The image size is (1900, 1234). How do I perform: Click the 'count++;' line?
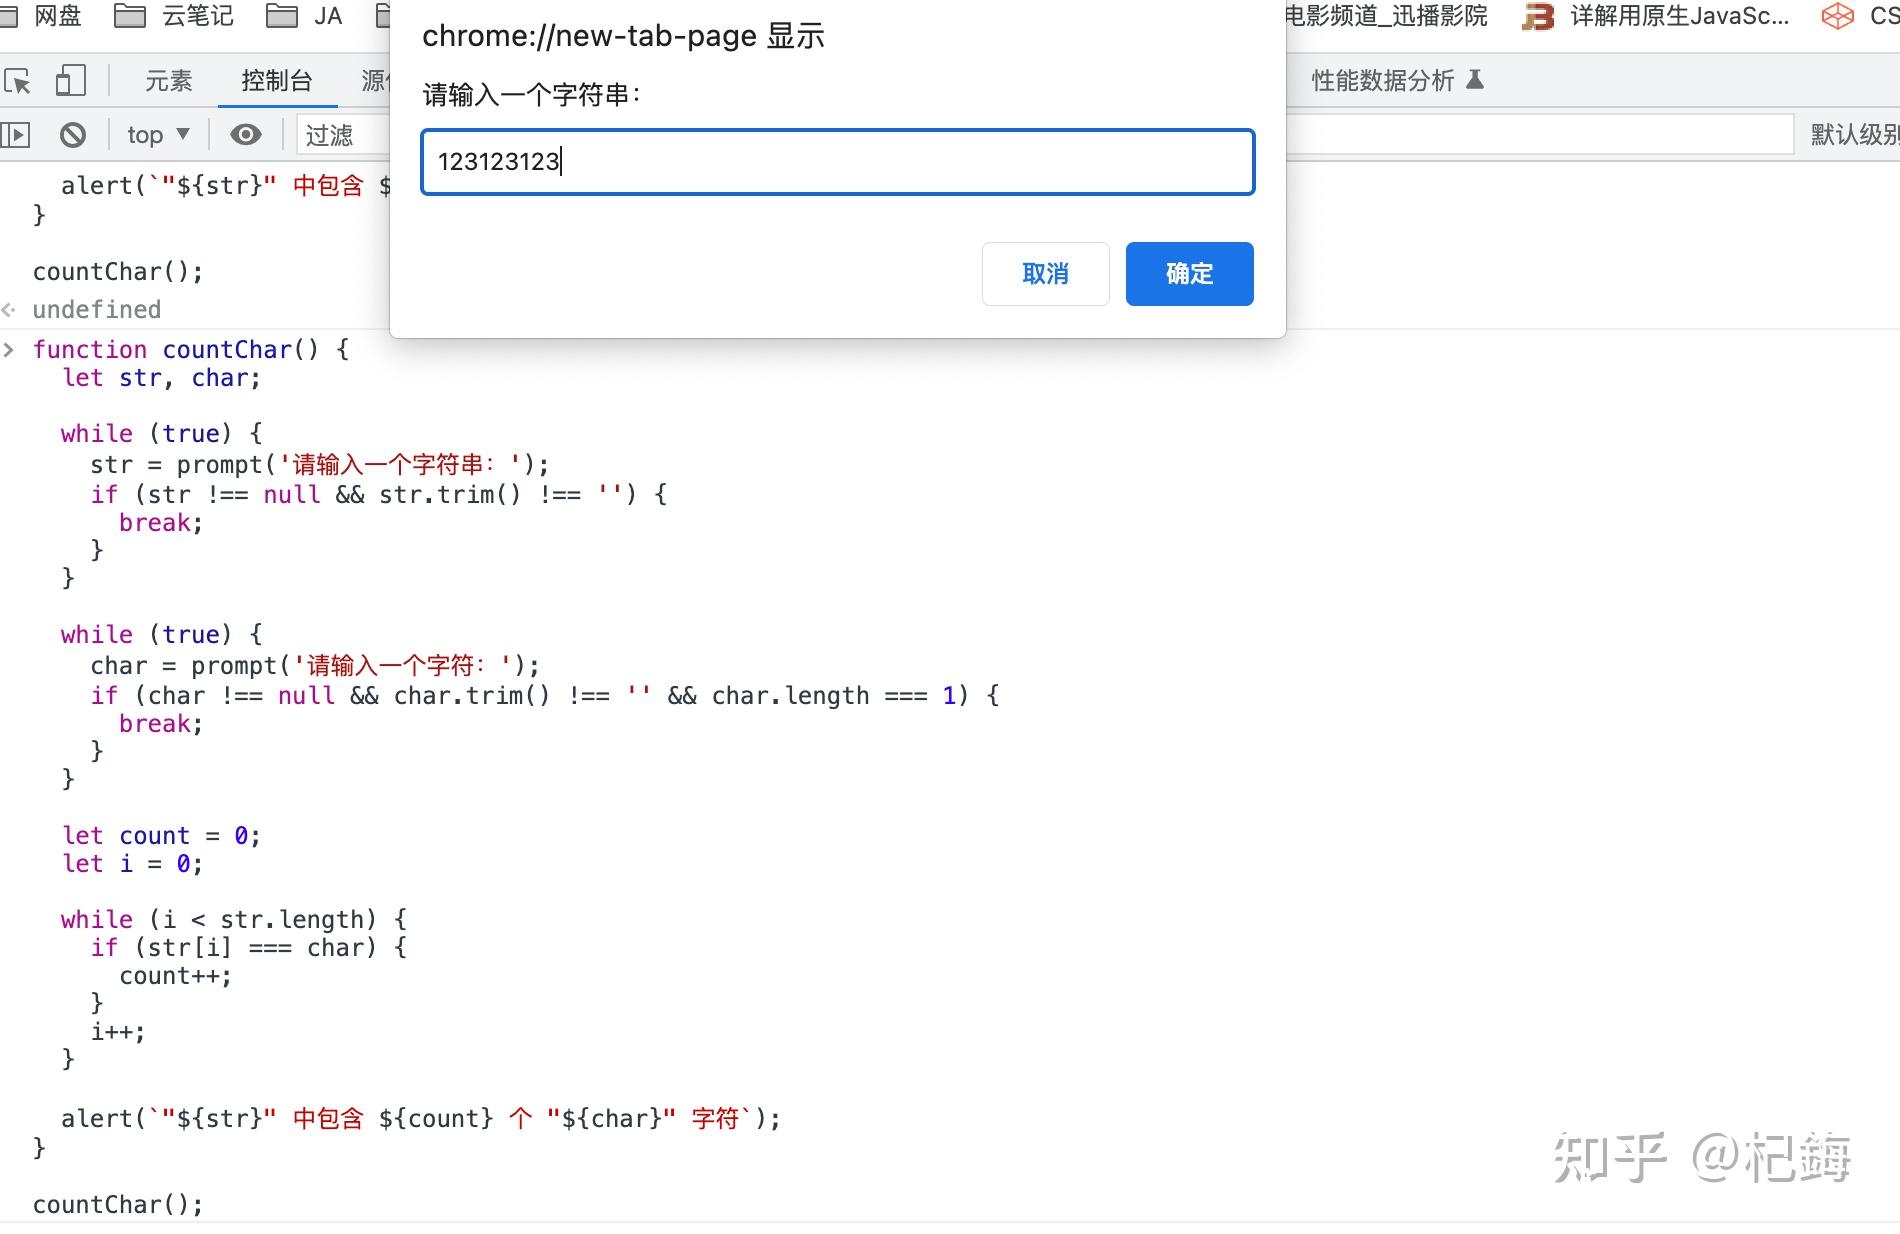tap(176, 976)
